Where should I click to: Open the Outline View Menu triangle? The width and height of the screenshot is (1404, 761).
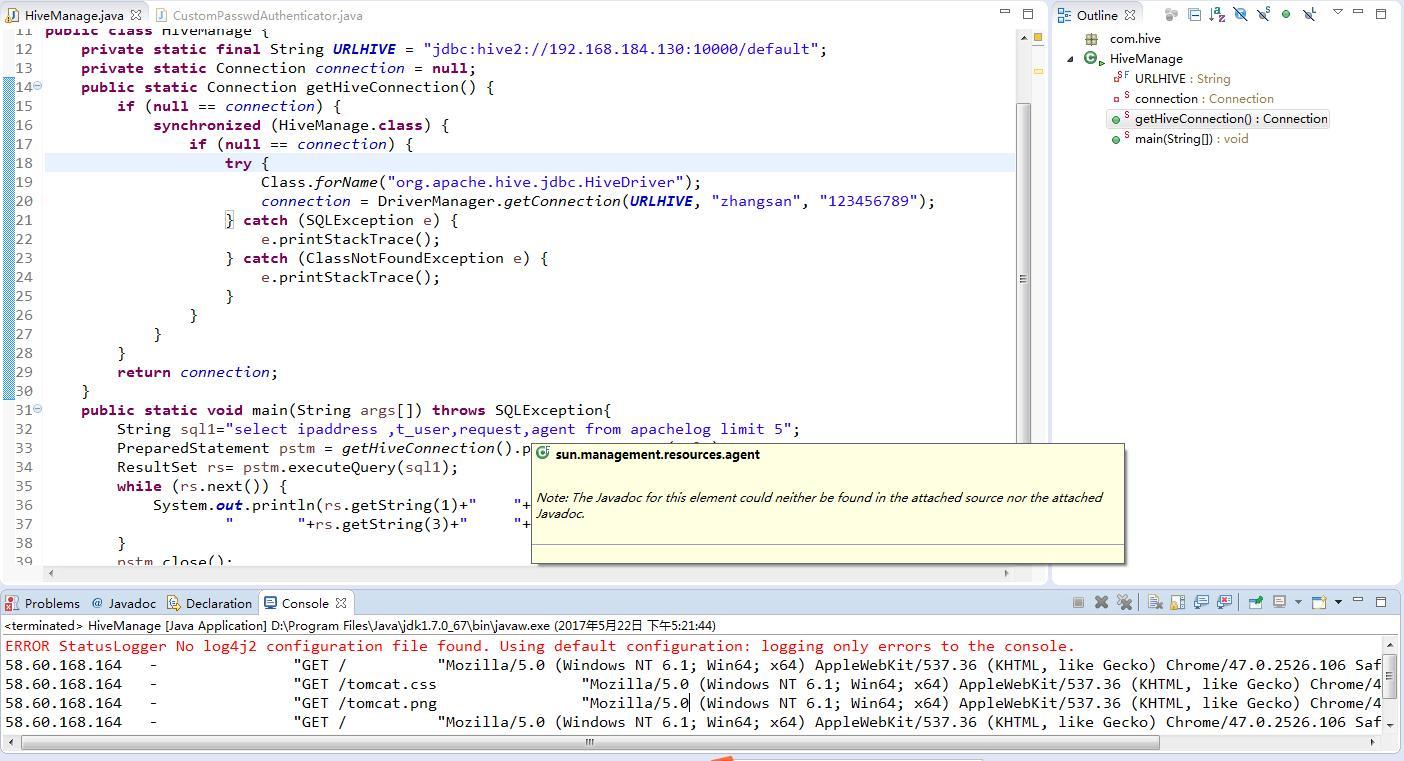(1338, 12)
